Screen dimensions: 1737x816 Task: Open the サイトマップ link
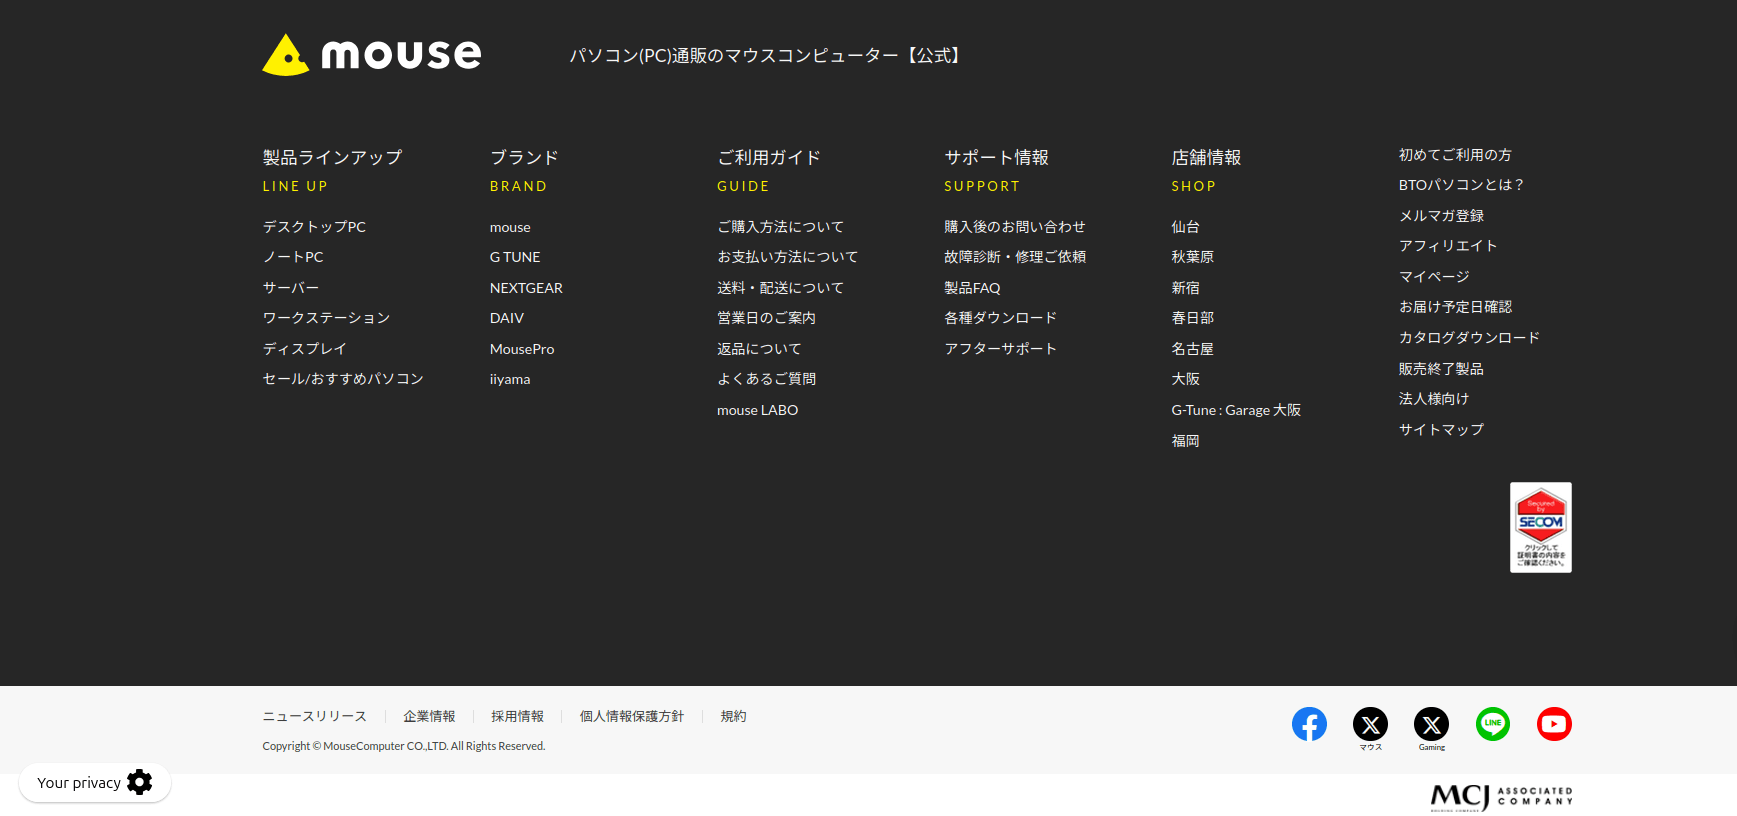click(1441, 430)
